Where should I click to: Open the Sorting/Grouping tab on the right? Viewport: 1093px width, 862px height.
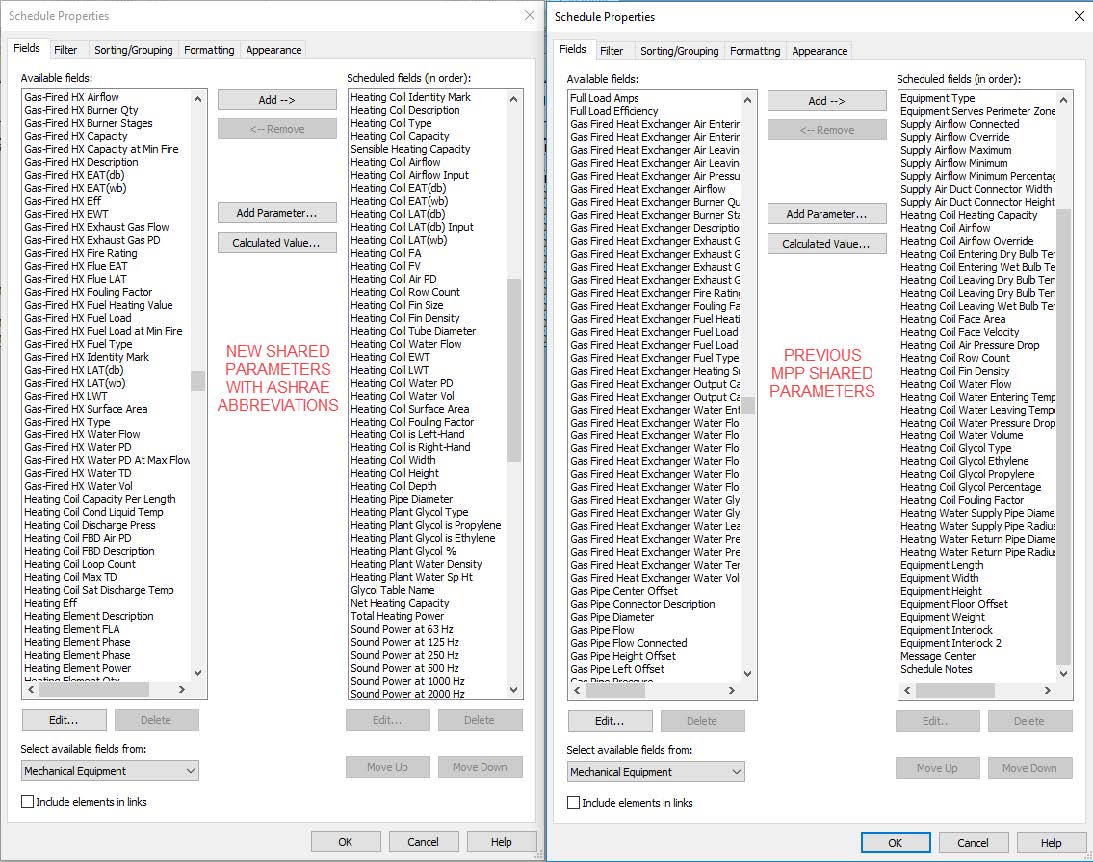point(680,49)
